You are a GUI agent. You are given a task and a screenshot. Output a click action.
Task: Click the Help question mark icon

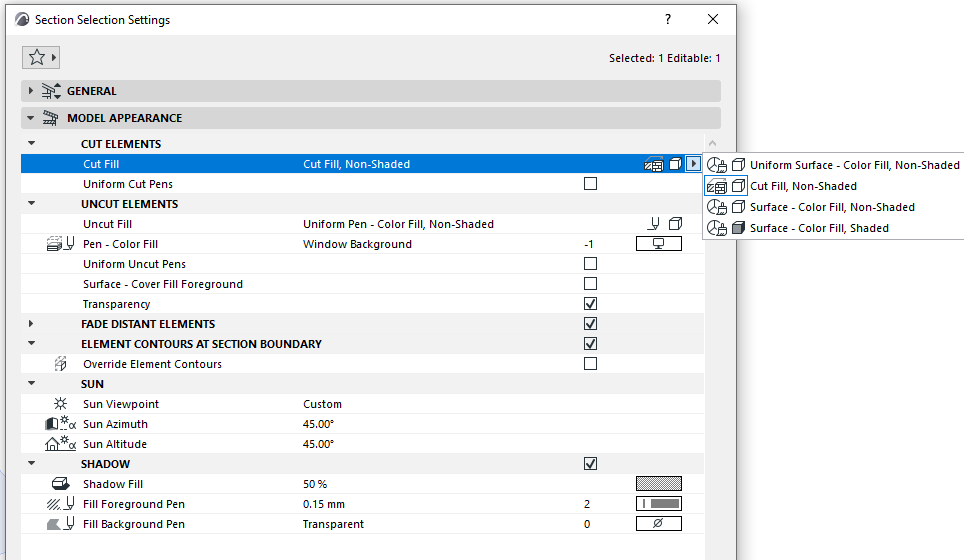(x=668, y=19)
